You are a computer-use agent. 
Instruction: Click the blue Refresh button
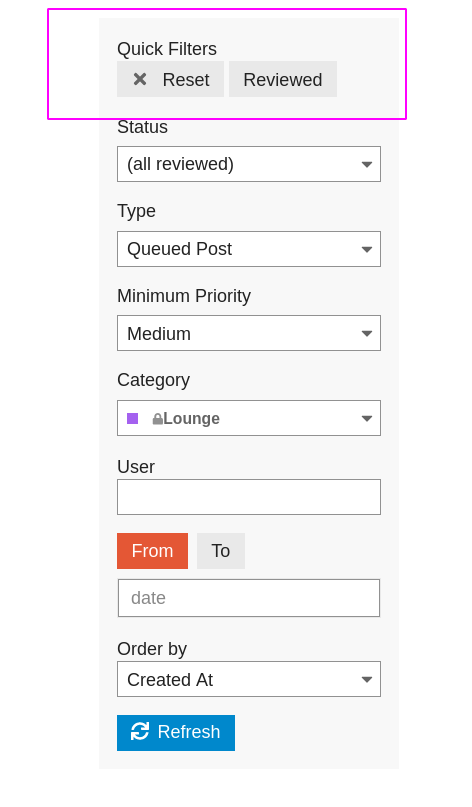click(176, 732)
